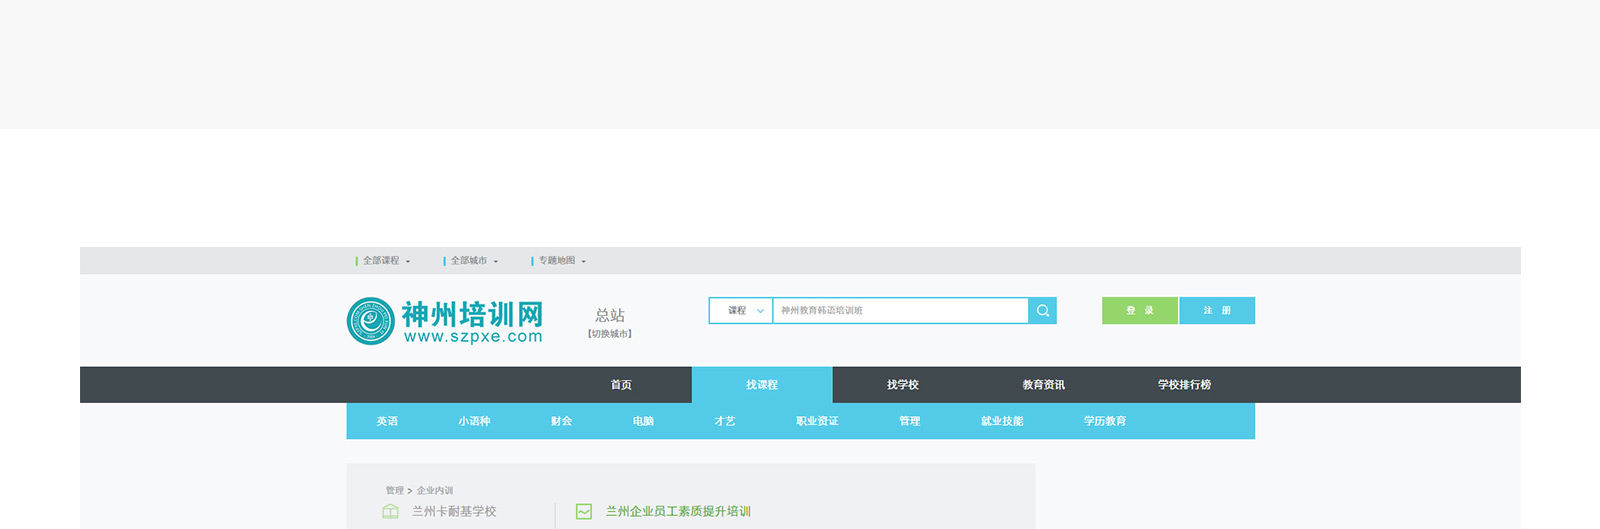Click the search magnifier icon
Viewport: 1600px width, 529px height.
point(1042,311)
